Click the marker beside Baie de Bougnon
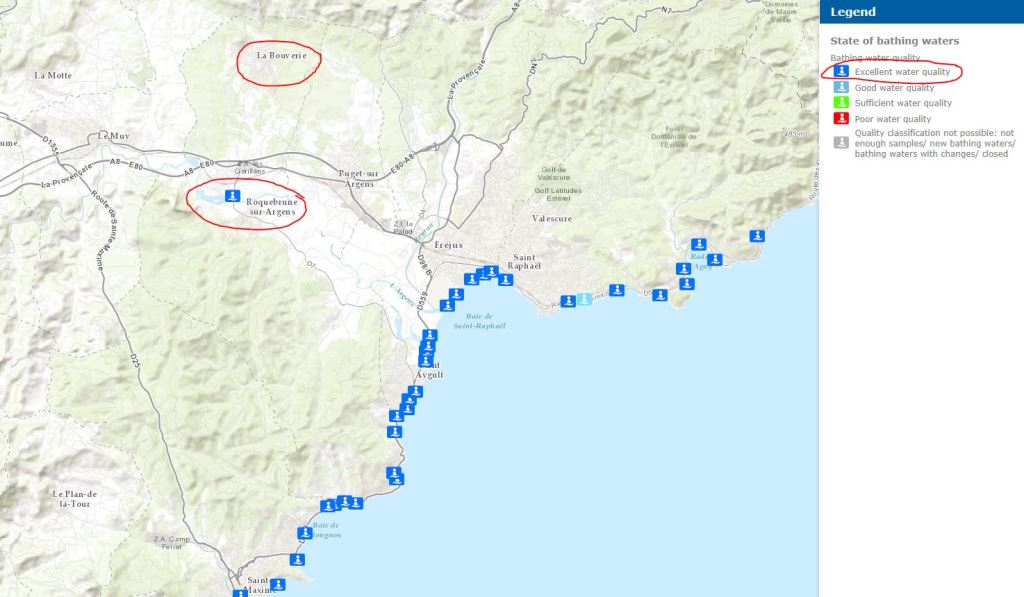 [305, 533]
